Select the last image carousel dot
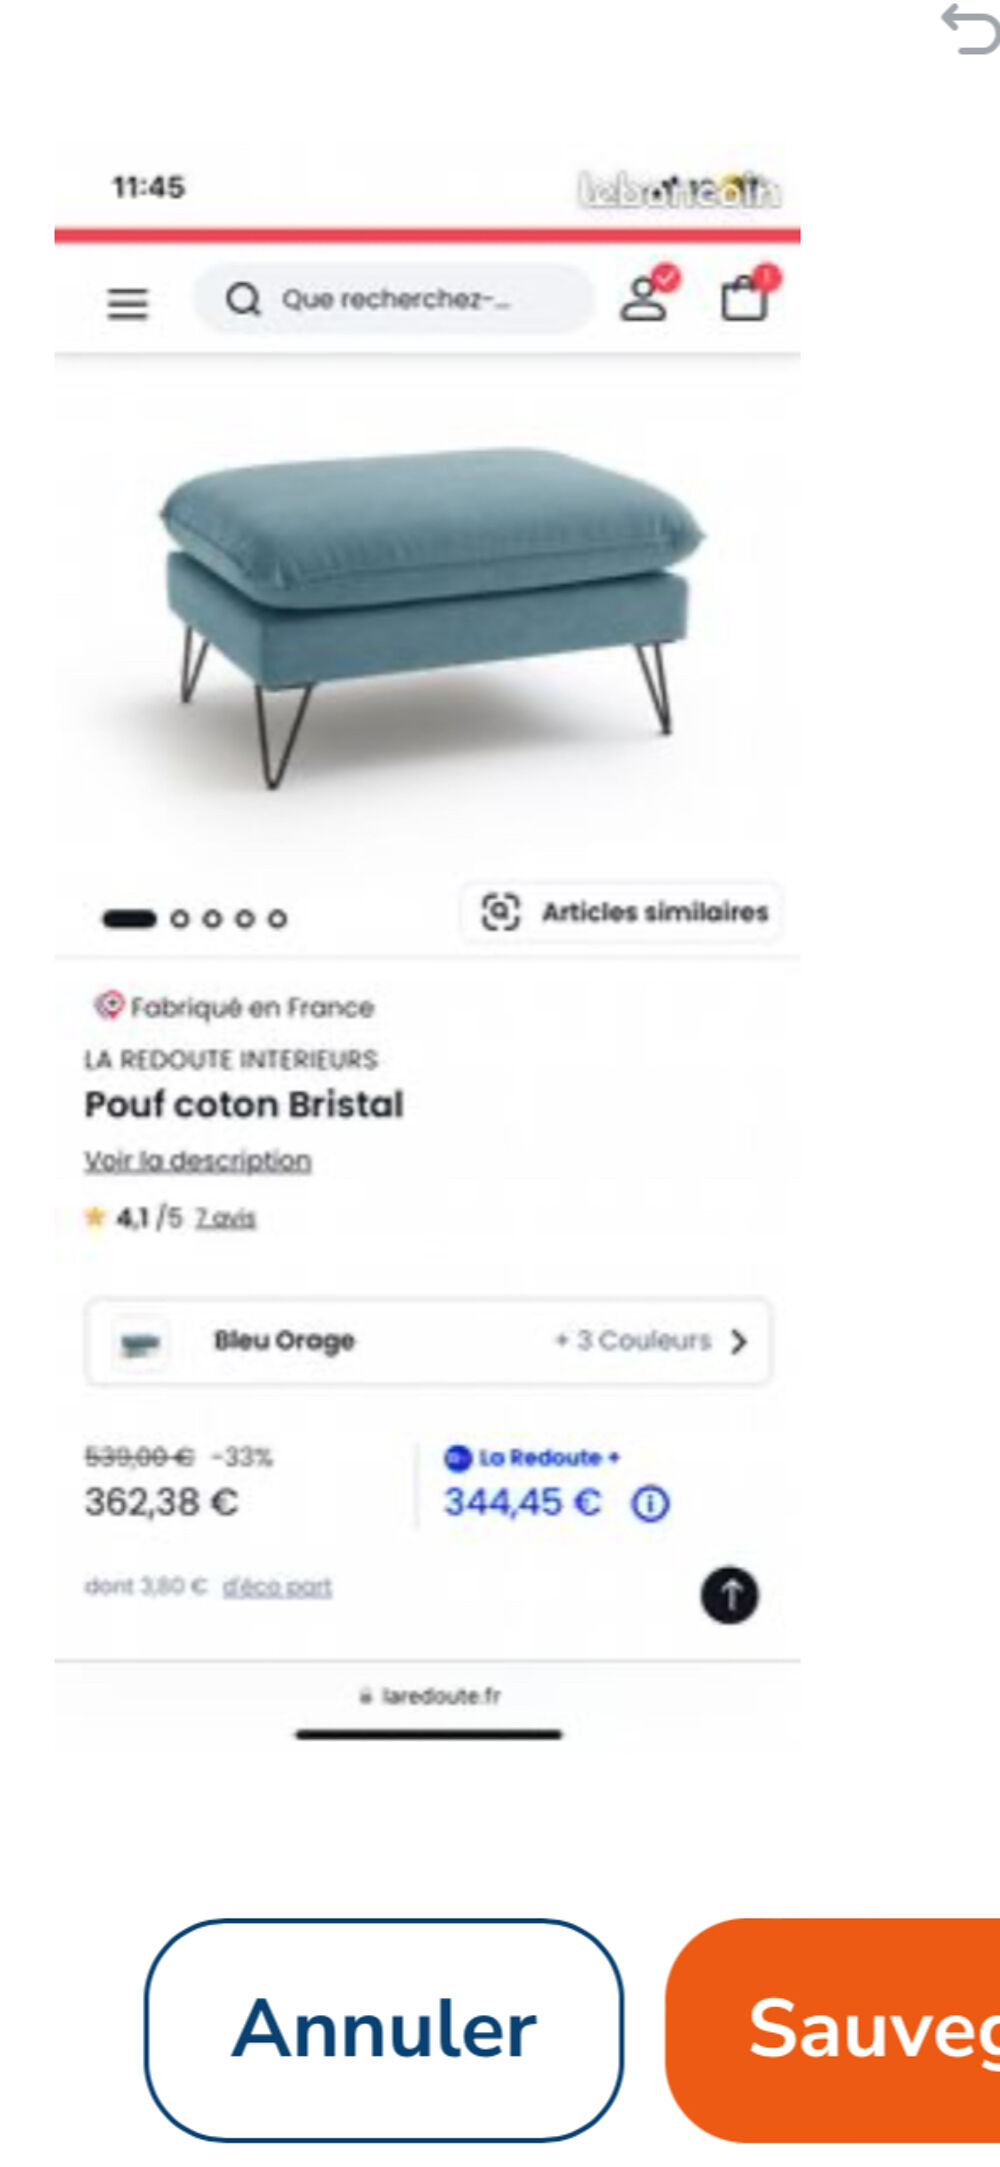This screenshot has width=1000, height=2167. click(277, 918)
